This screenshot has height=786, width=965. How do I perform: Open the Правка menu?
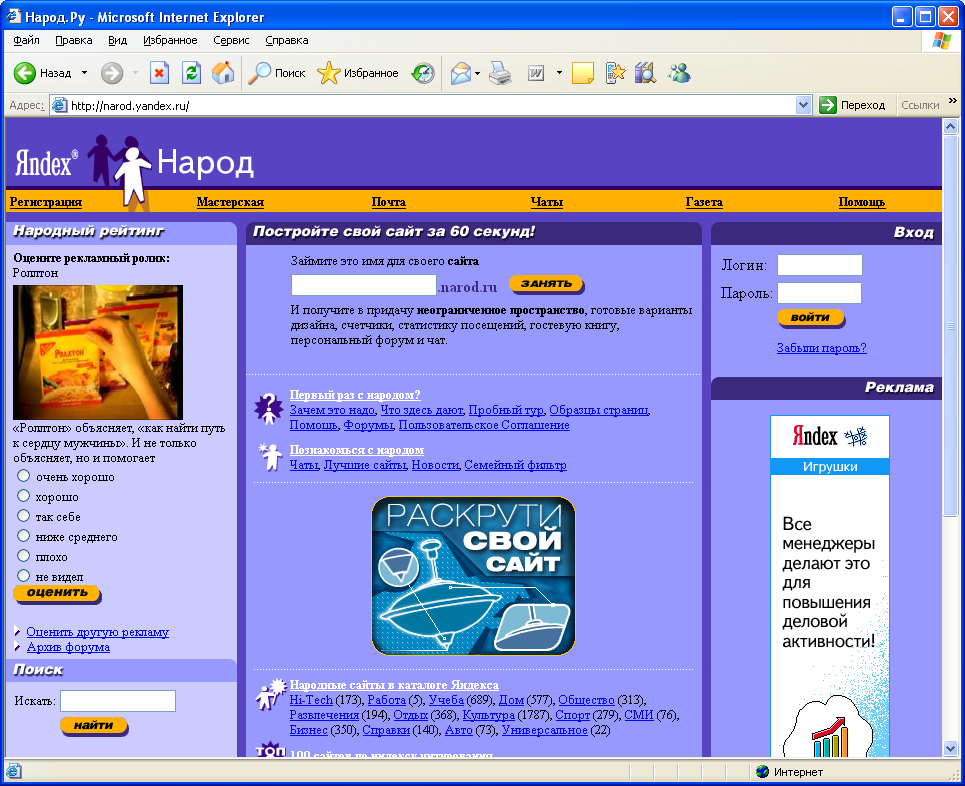point(73,41)
